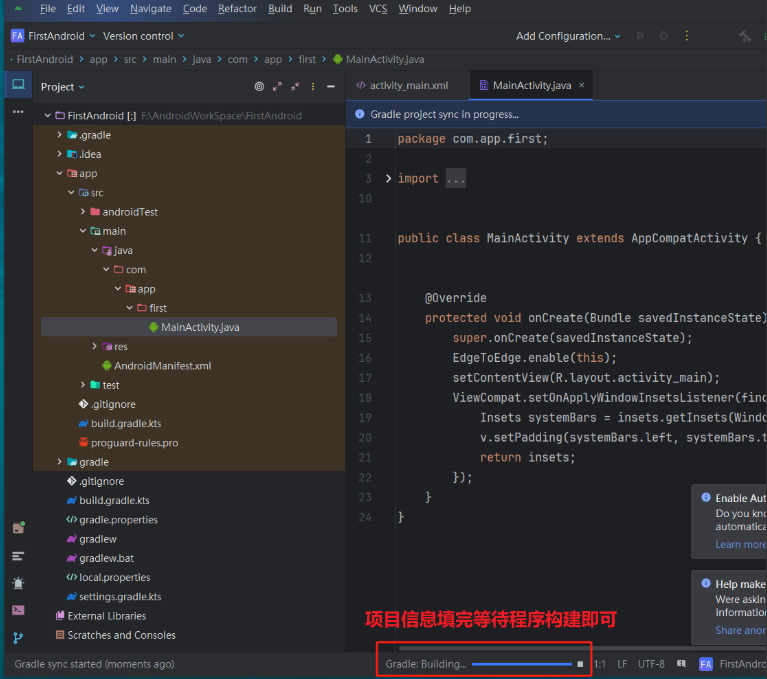Open Project panel options menu

[x=313, y=87]
